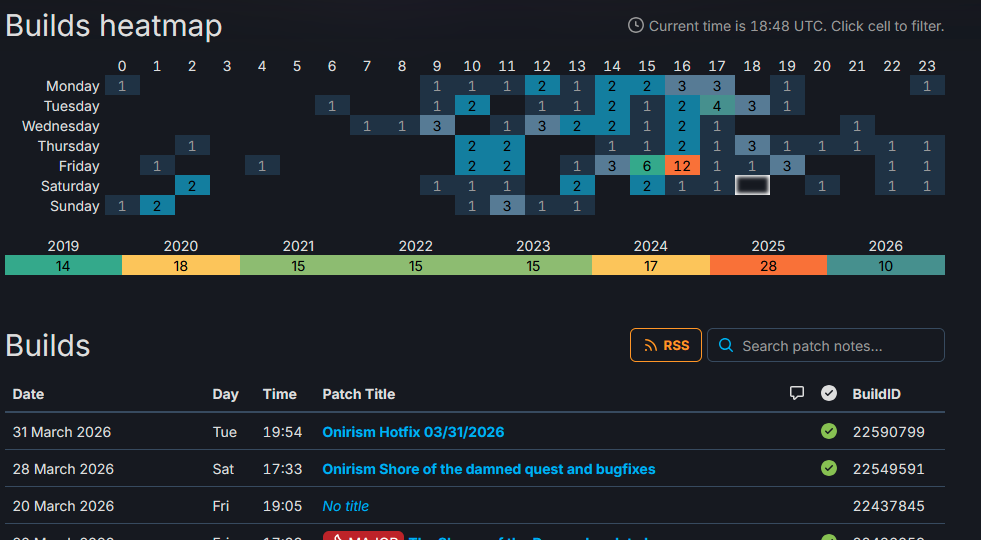Select the 2026 year bar with 10 builds
The image size is (981, 540).
pyautogui.click(x=886, y=265)
